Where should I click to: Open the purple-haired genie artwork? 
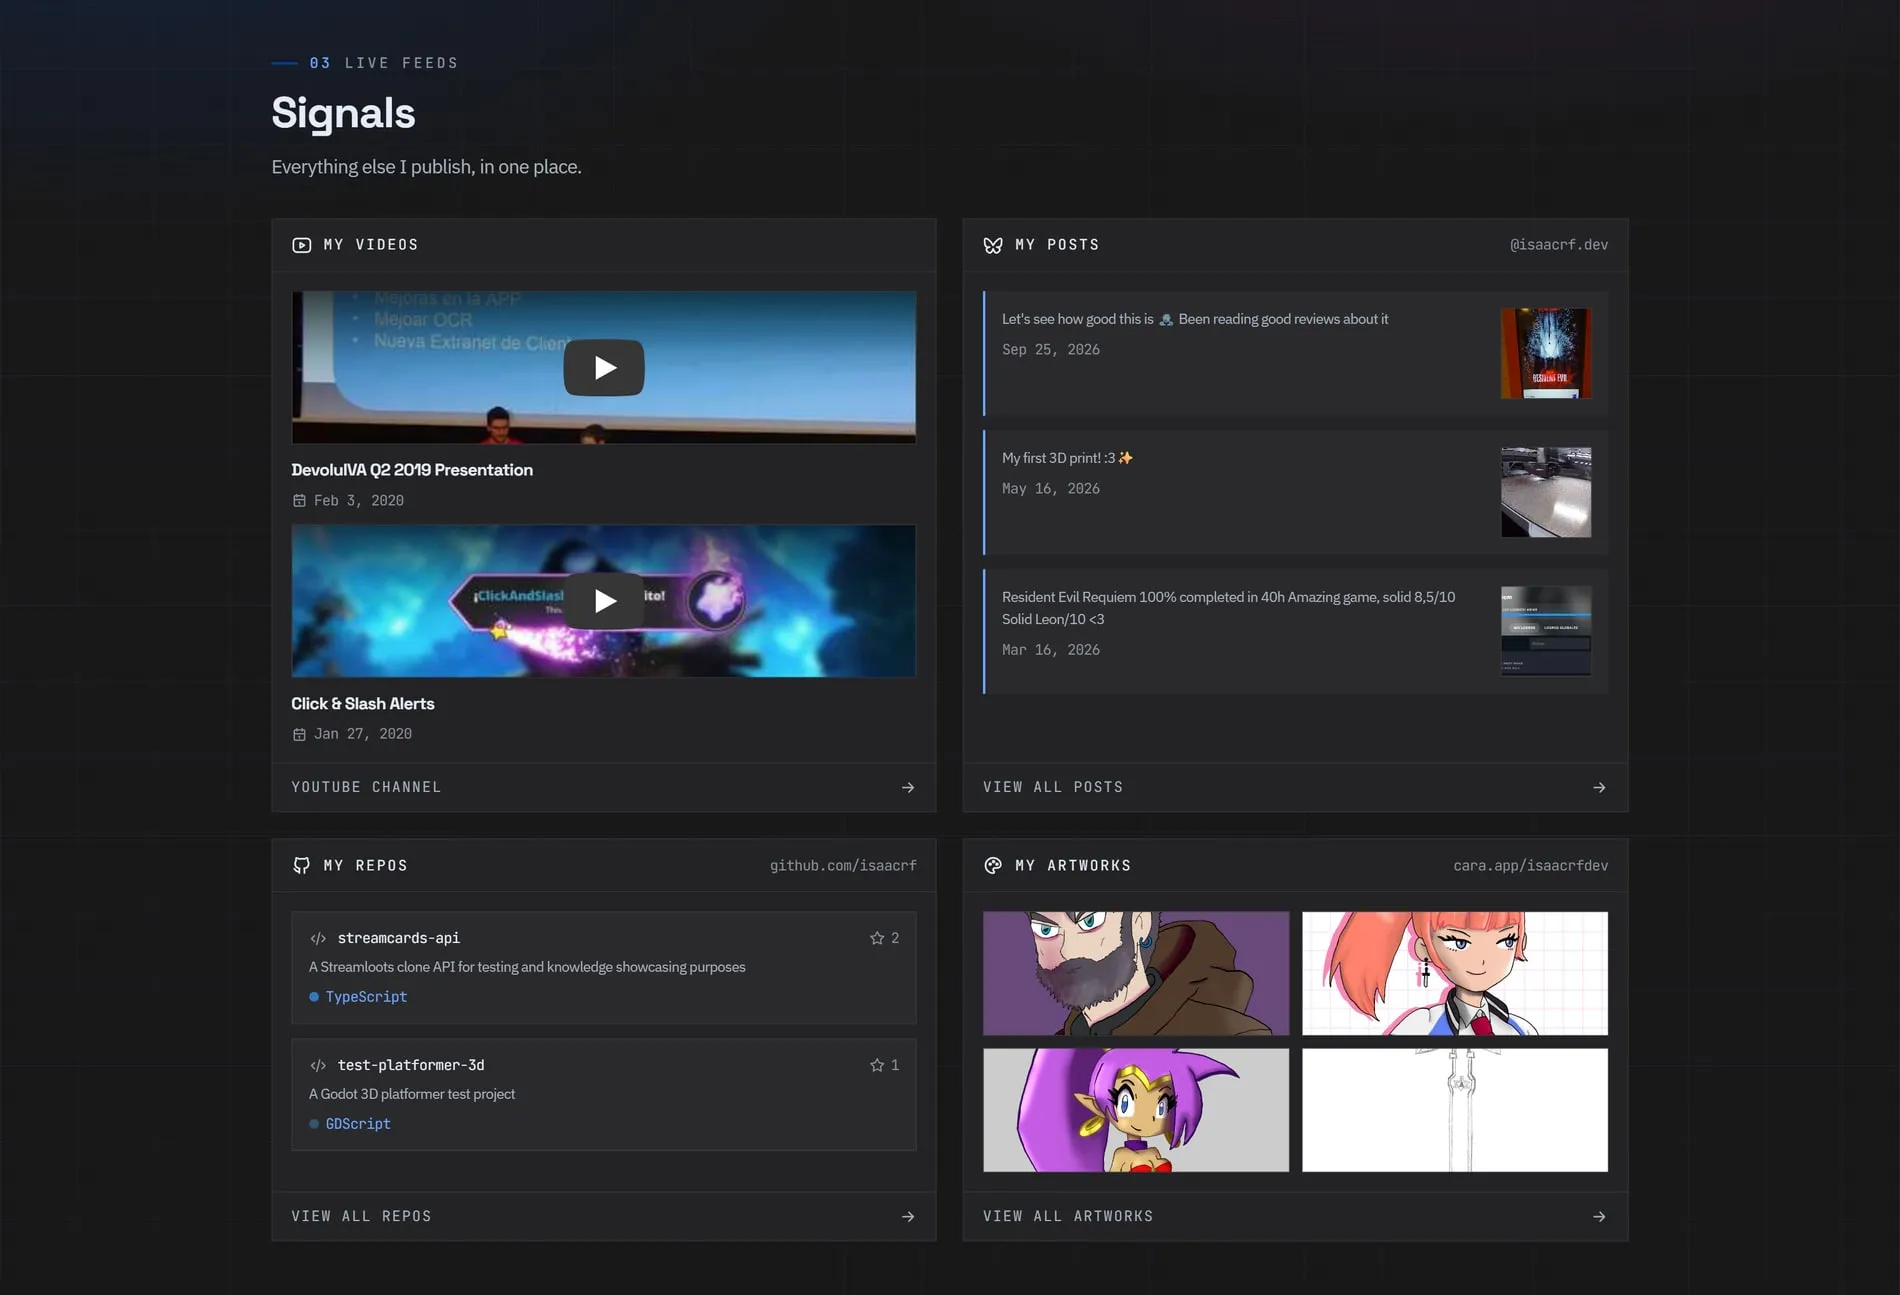(x=1136, y=1110)
